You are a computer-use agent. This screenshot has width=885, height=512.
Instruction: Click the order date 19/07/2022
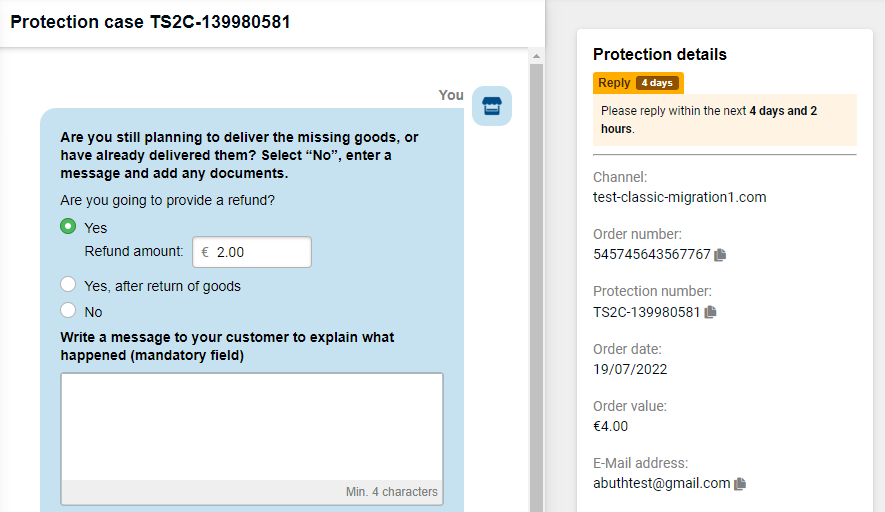(x=630, y=369)
